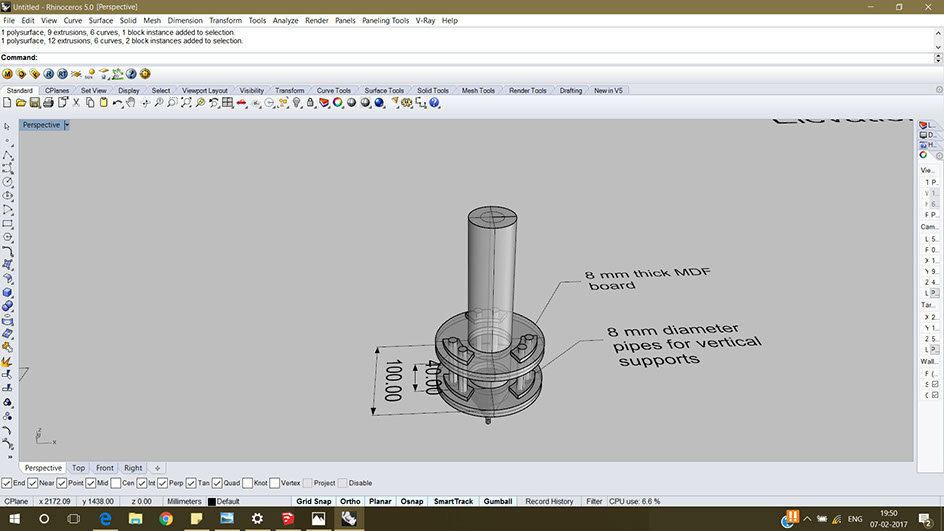
Task: Click the Save file icon in the Standard toolbar
Action: click(34, 103)
